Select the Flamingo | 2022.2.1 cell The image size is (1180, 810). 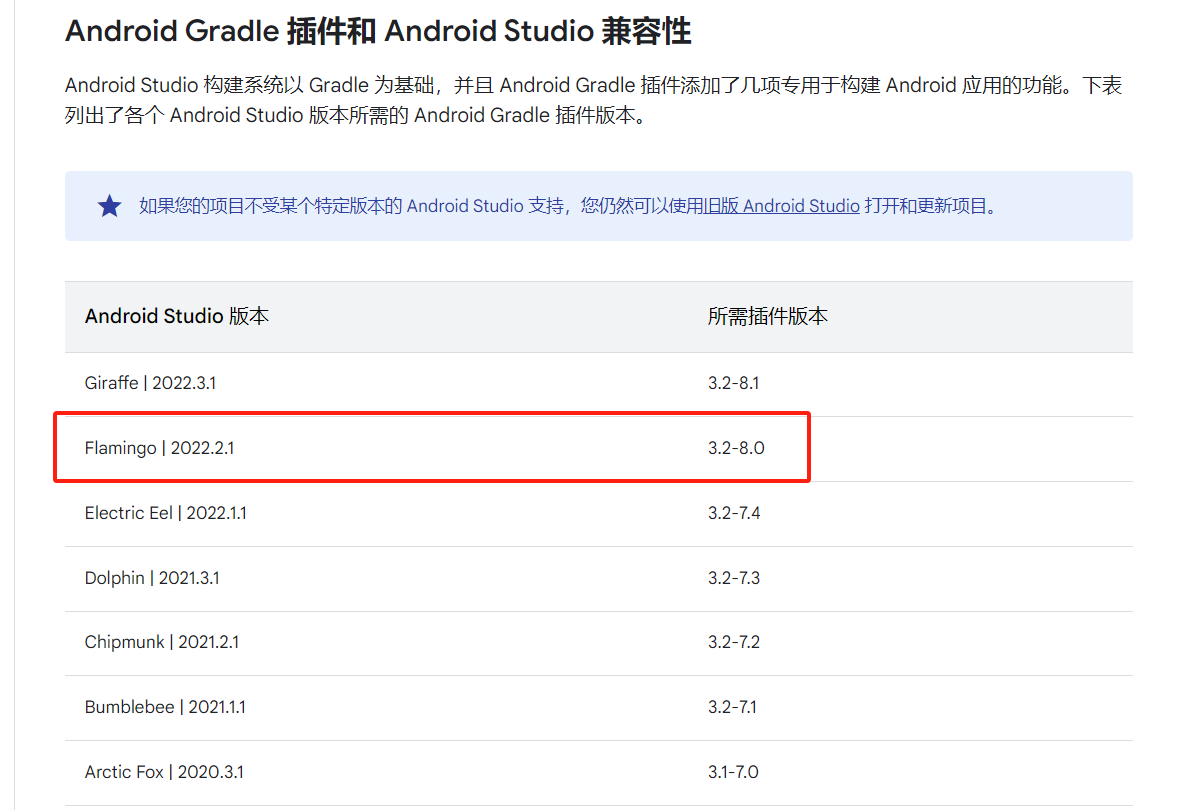[x=160, y=448]
